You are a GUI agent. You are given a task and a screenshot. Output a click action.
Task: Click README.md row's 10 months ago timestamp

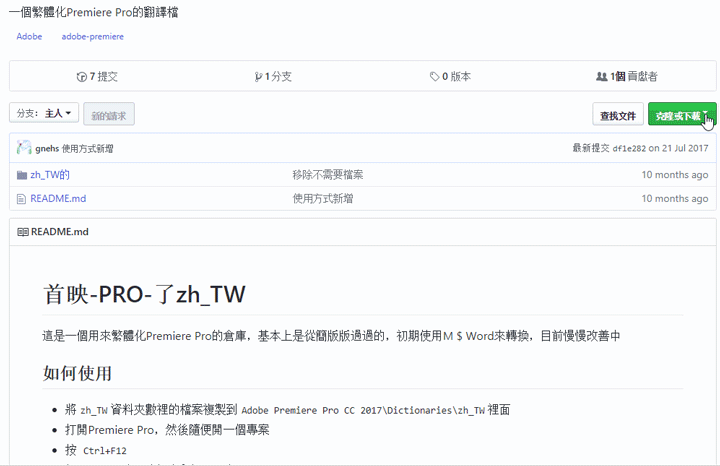[x=675, y=198]
